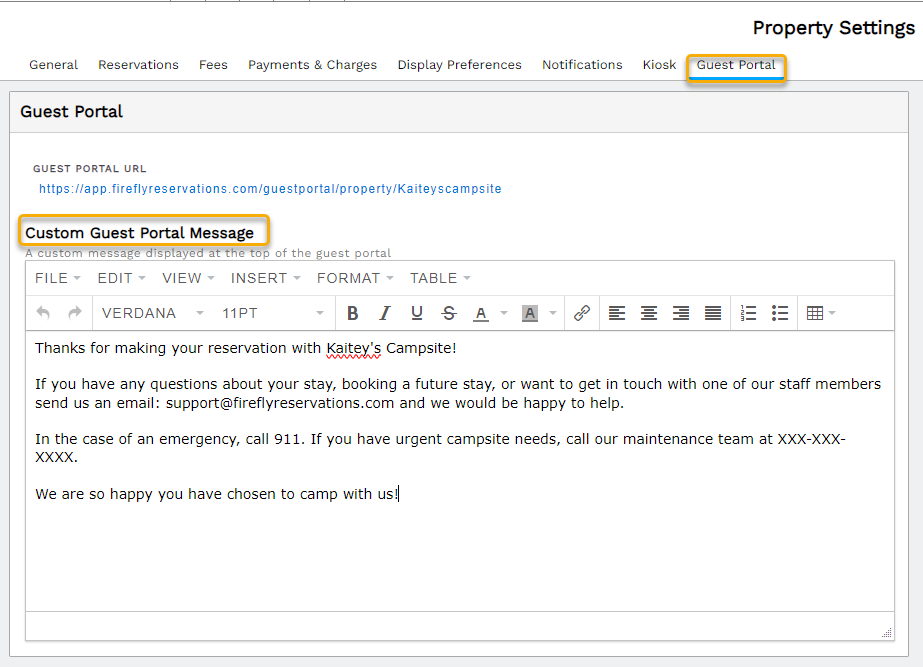
Task: Apply italic formatting to text
Action: [x=384, y=313]
